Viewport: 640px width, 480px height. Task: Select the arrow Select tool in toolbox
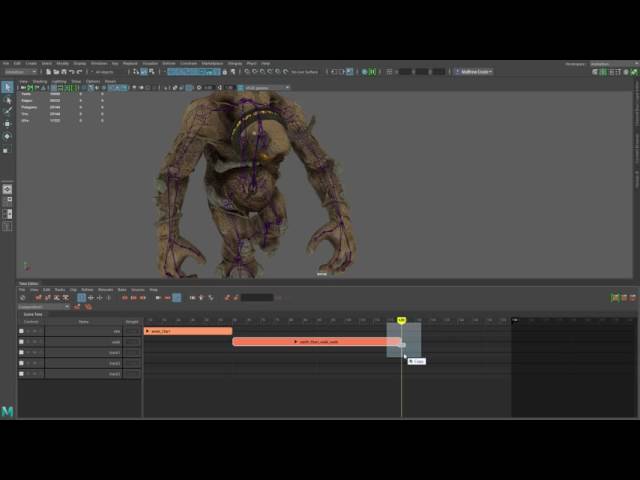pyautogui.click(x=7, y=87)
